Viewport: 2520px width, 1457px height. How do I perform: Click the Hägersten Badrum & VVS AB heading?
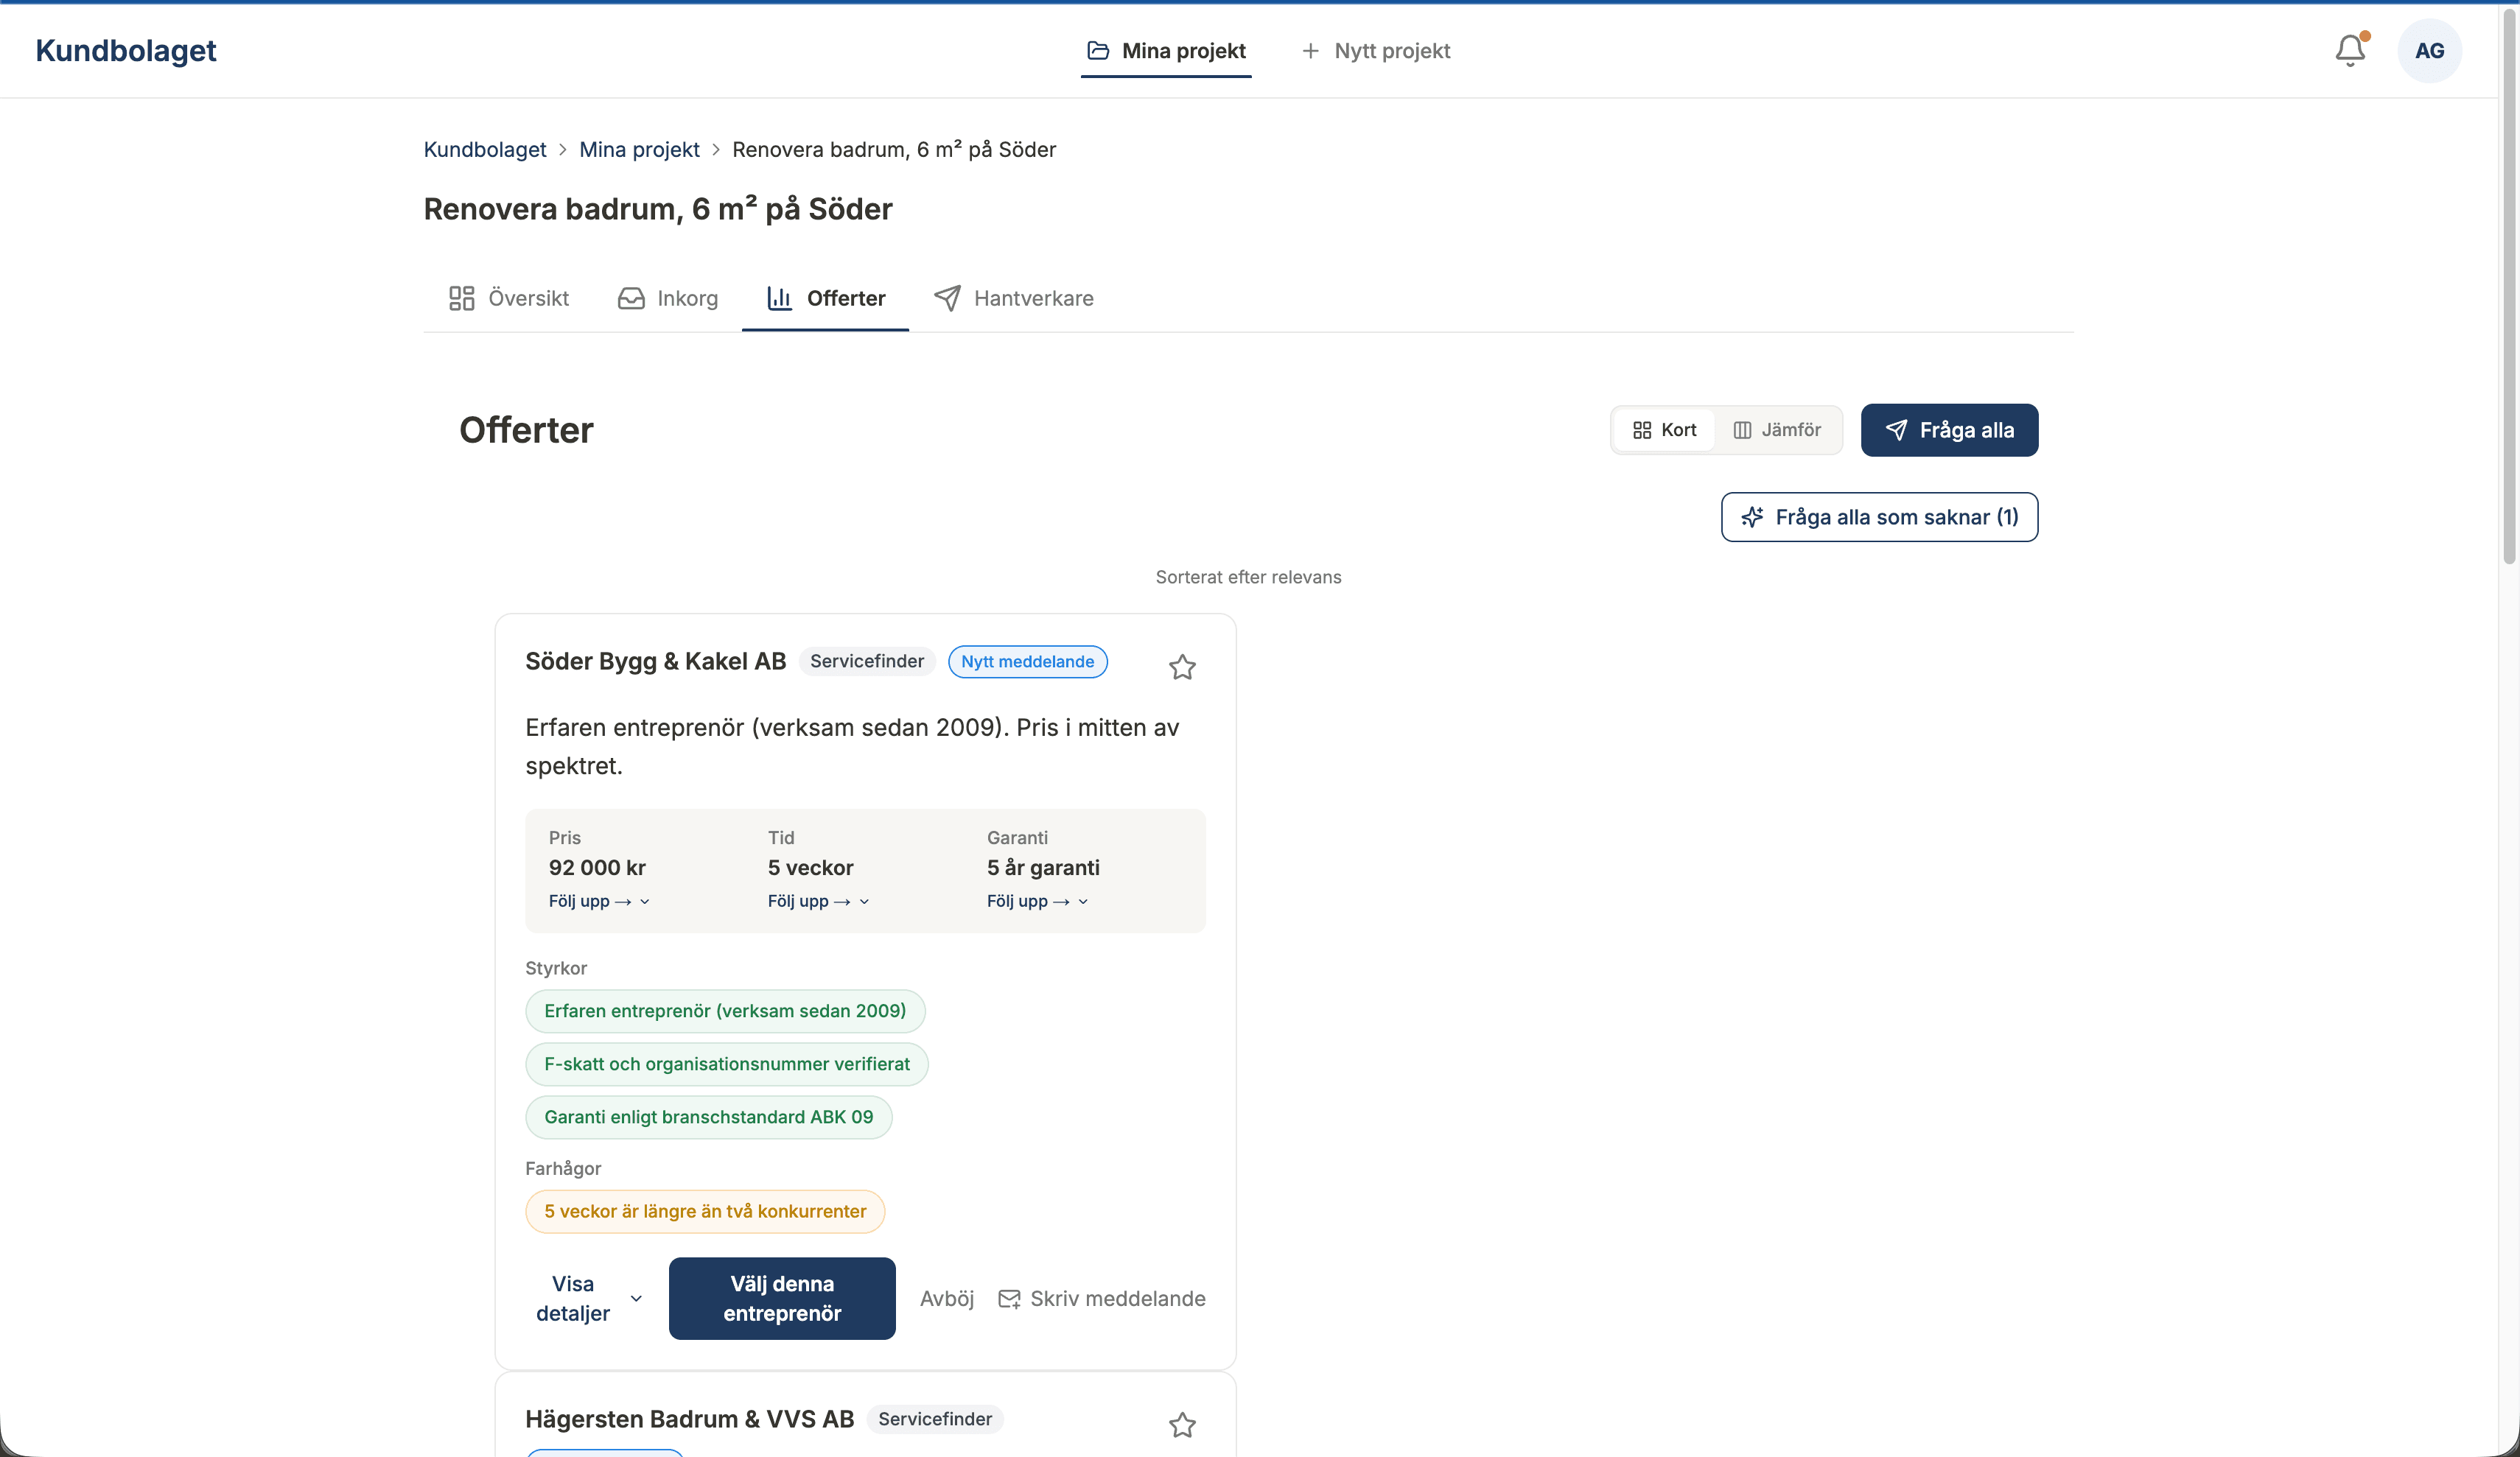coord(690,1419)
